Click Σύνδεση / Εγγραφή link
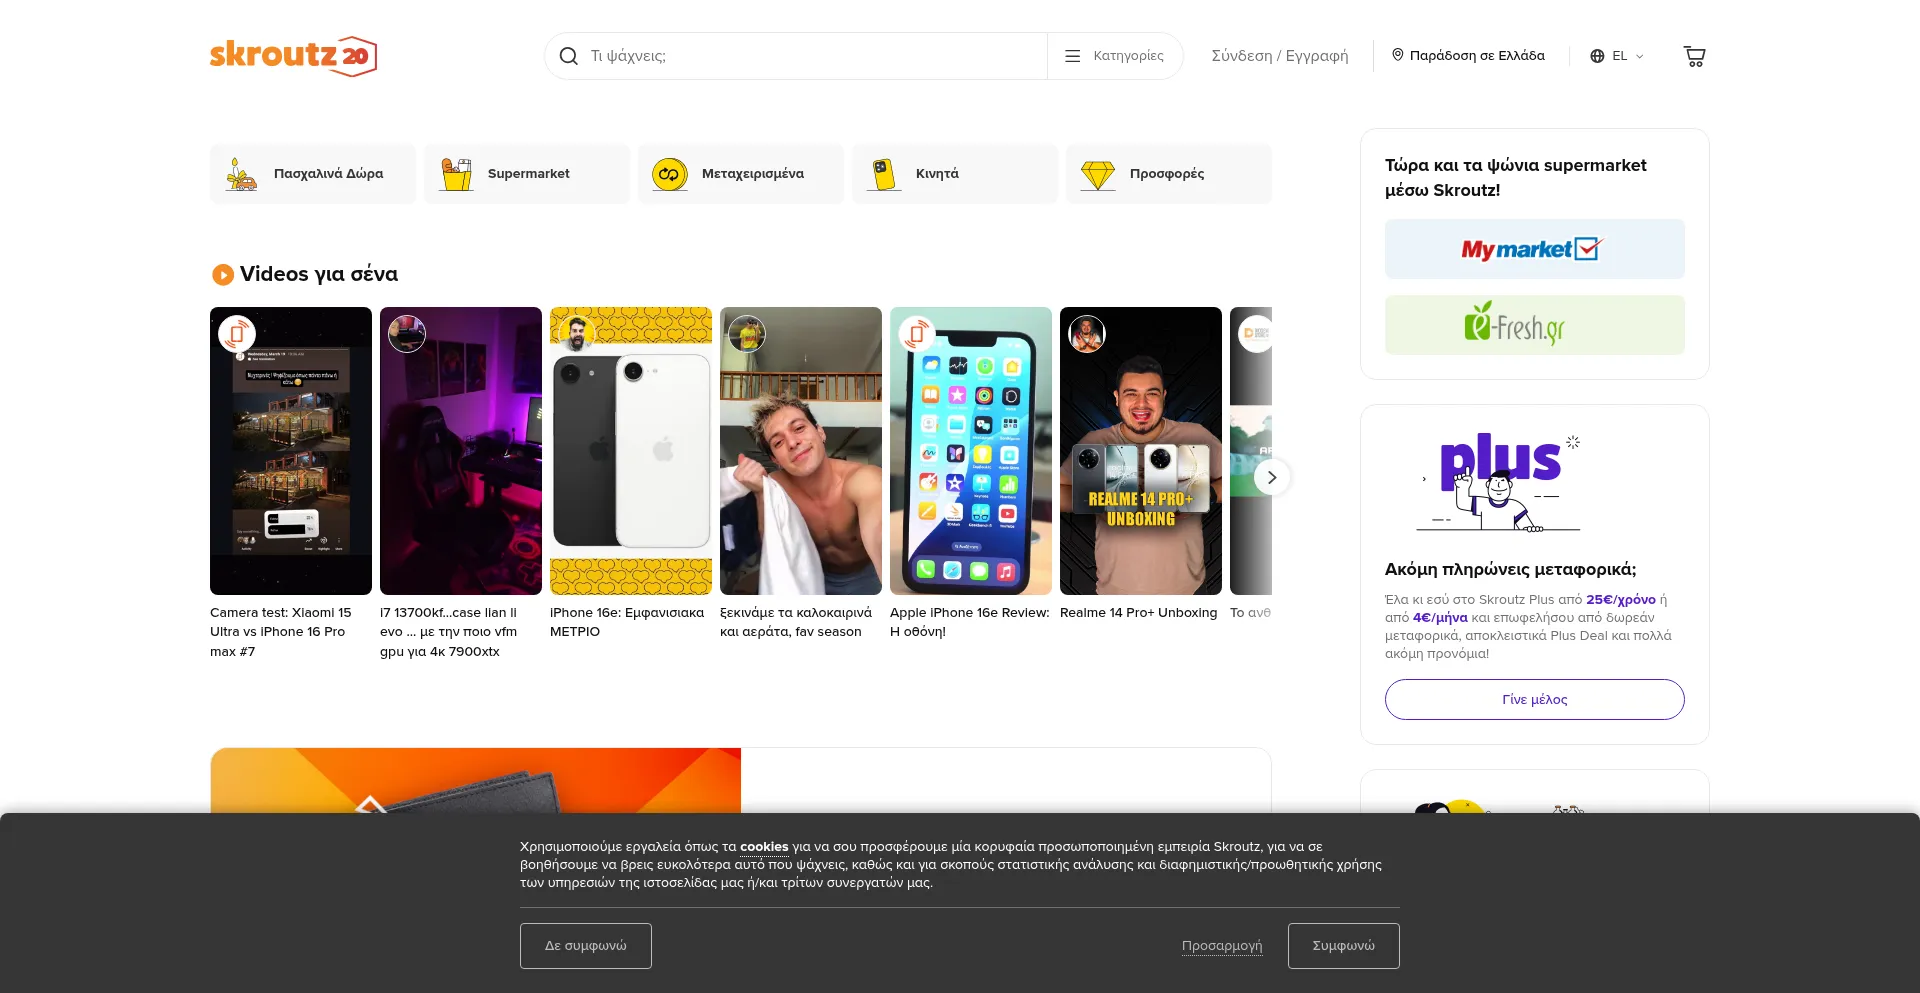The image size is (1920, 993). (x=1279, y=56)
